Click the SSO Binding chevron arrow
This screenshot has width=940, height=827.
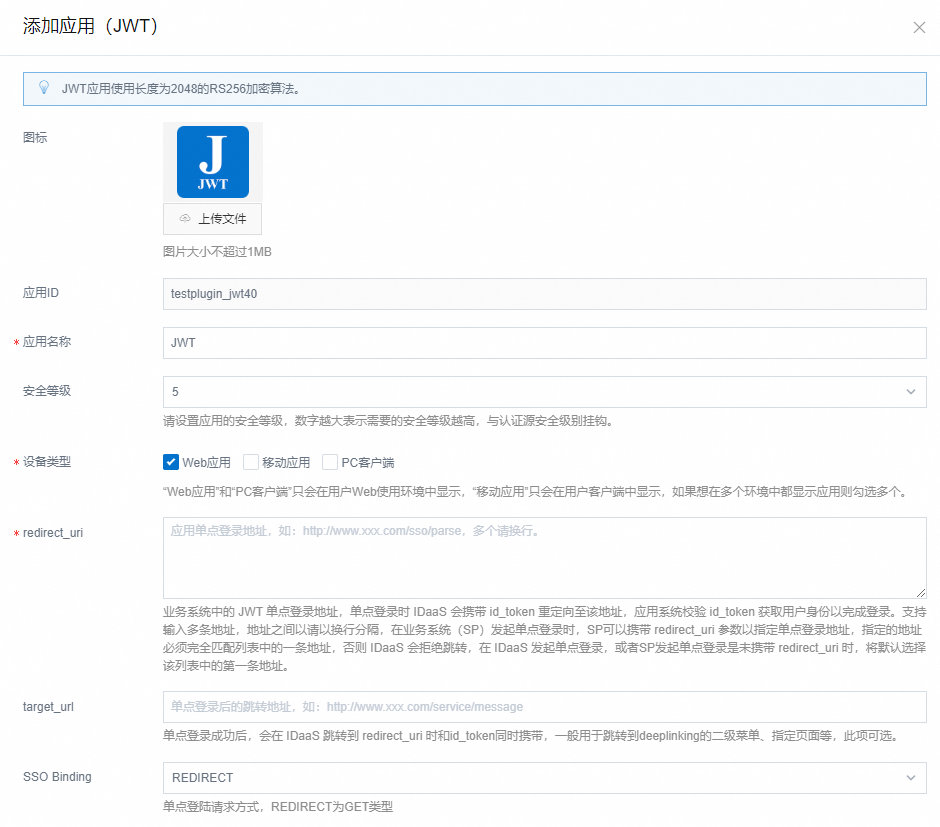[910, 778]
